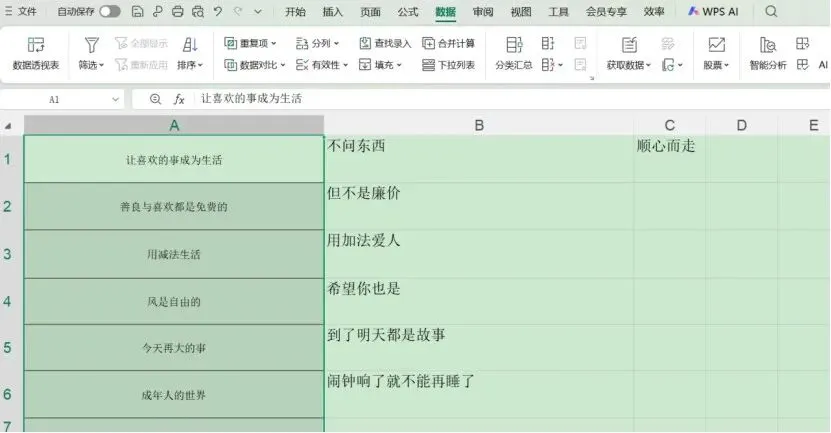The image size is (831, 433).
Task: Open the 分列 dropdown
Action: tap(317, 43)
